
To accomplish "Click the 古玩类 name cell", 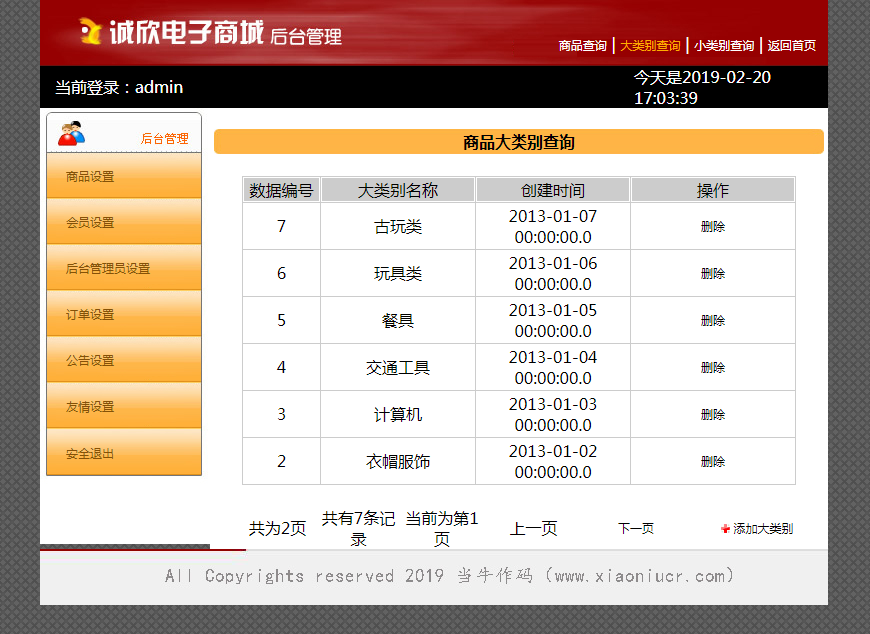I will click(398, 226).
